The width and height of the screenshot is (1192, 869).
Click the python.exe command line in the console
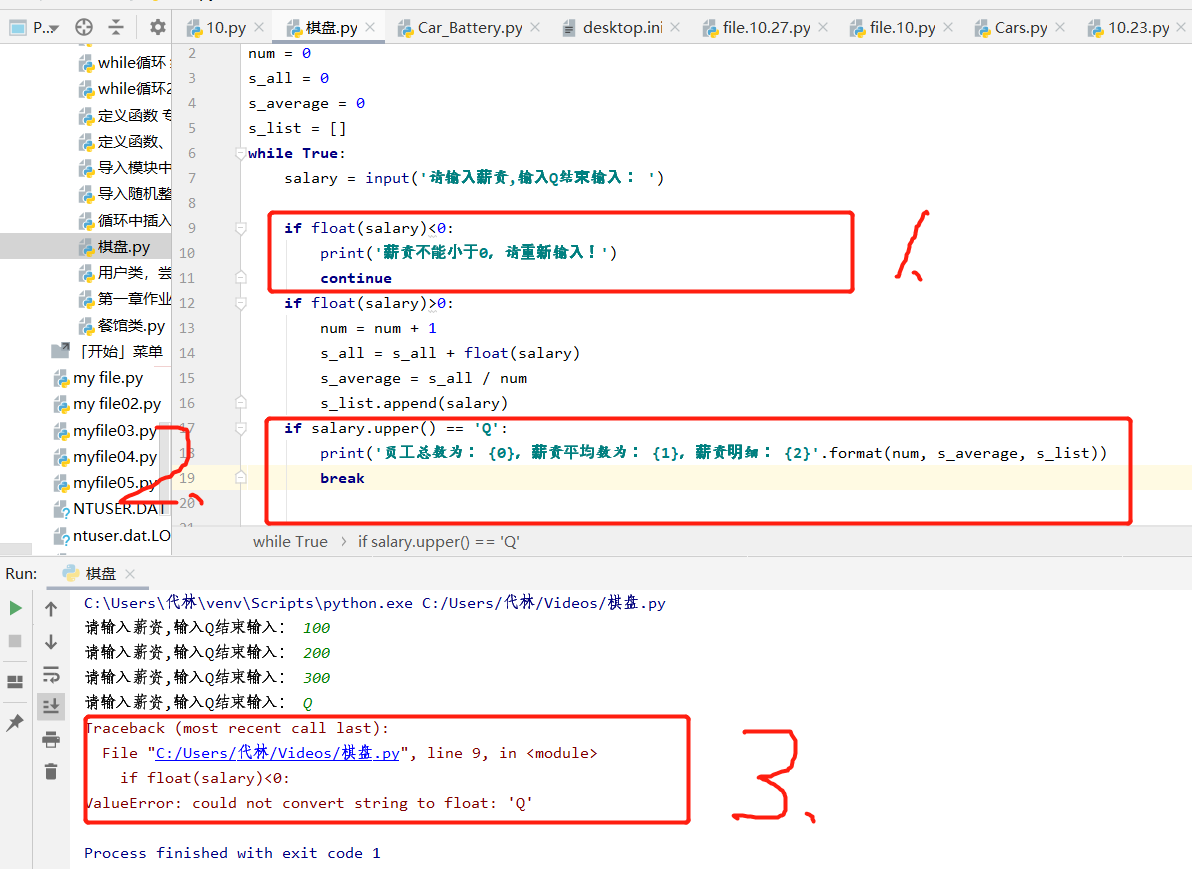click(375, 603)
